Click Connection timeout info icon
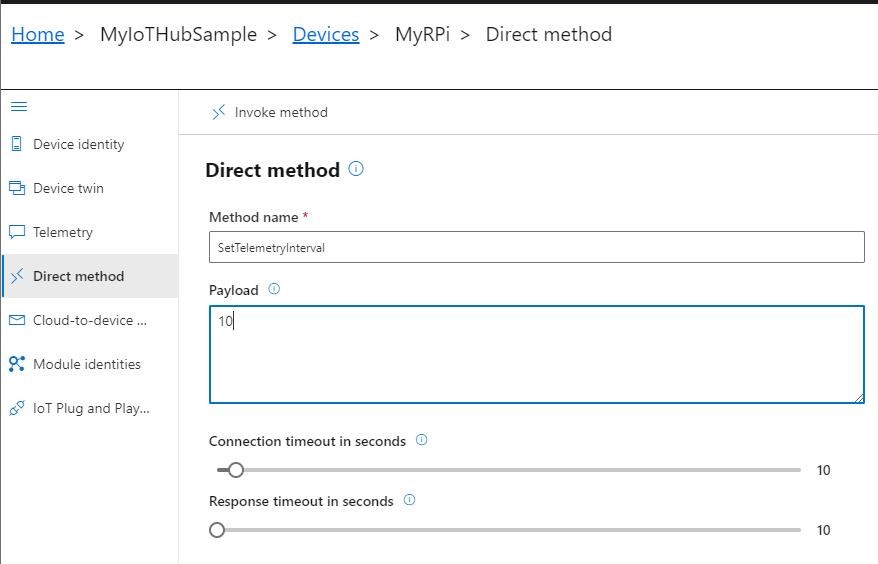878x564 pixels. (x=421, y=440)
